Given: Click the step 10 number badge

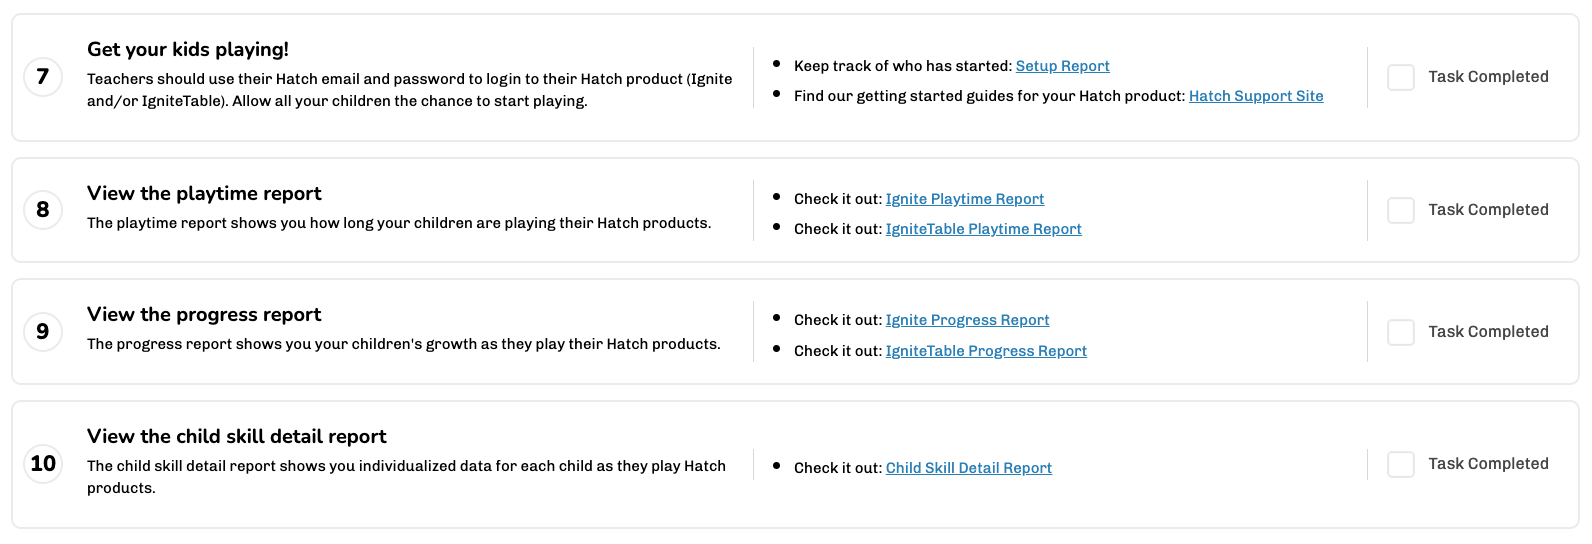Looking at the screenshot, I should coord(43,463).
